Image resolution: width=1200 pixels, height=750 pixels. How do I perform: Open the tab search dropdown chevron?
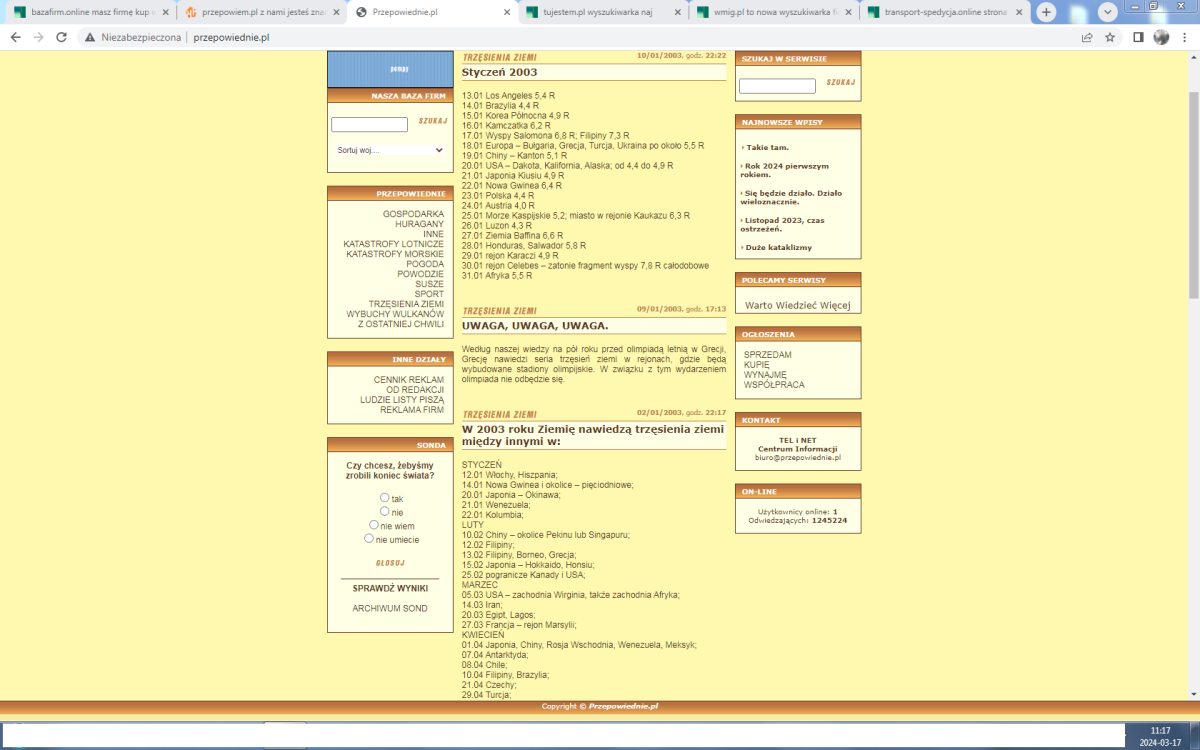[x=1108, y=12]
